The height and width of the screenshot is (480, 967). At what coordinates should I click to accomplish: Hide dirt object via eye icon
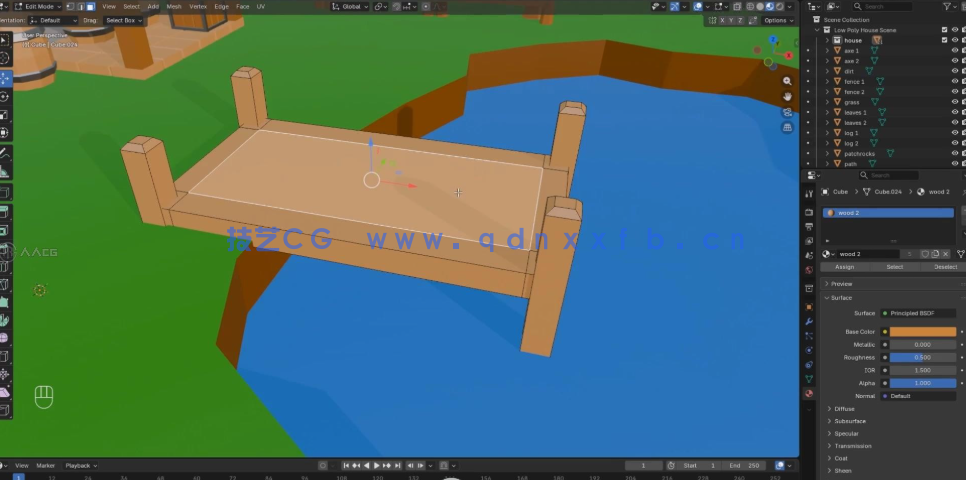(955, 71)
